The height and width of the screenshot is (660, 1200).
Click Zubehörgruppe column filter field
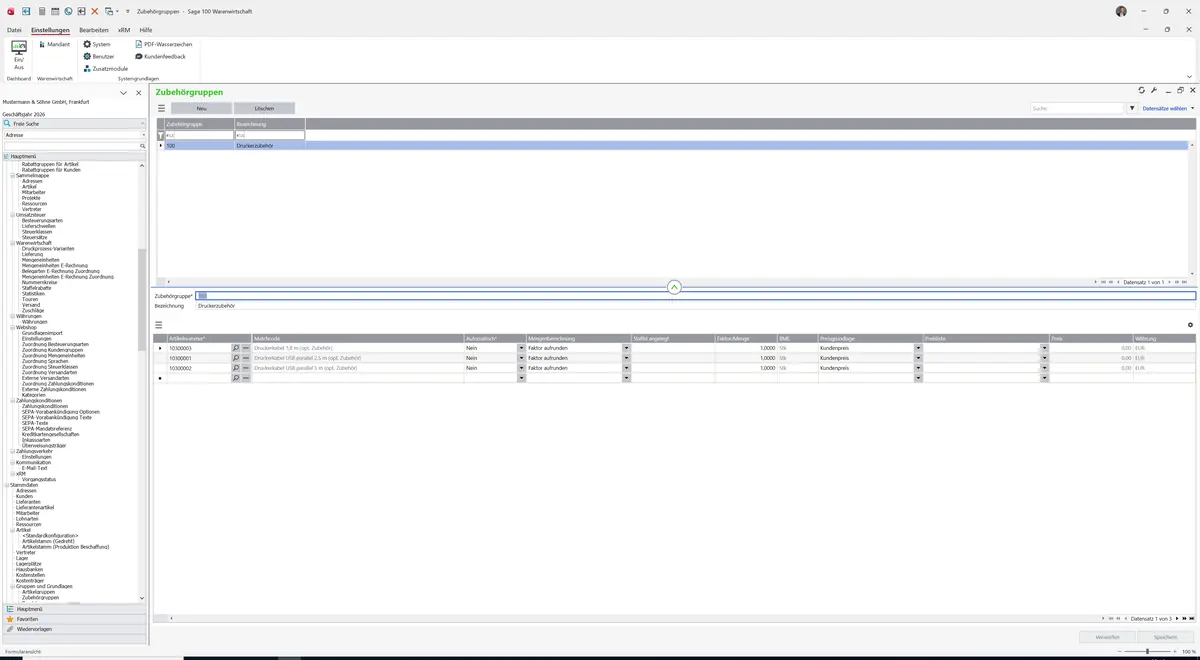199,135
